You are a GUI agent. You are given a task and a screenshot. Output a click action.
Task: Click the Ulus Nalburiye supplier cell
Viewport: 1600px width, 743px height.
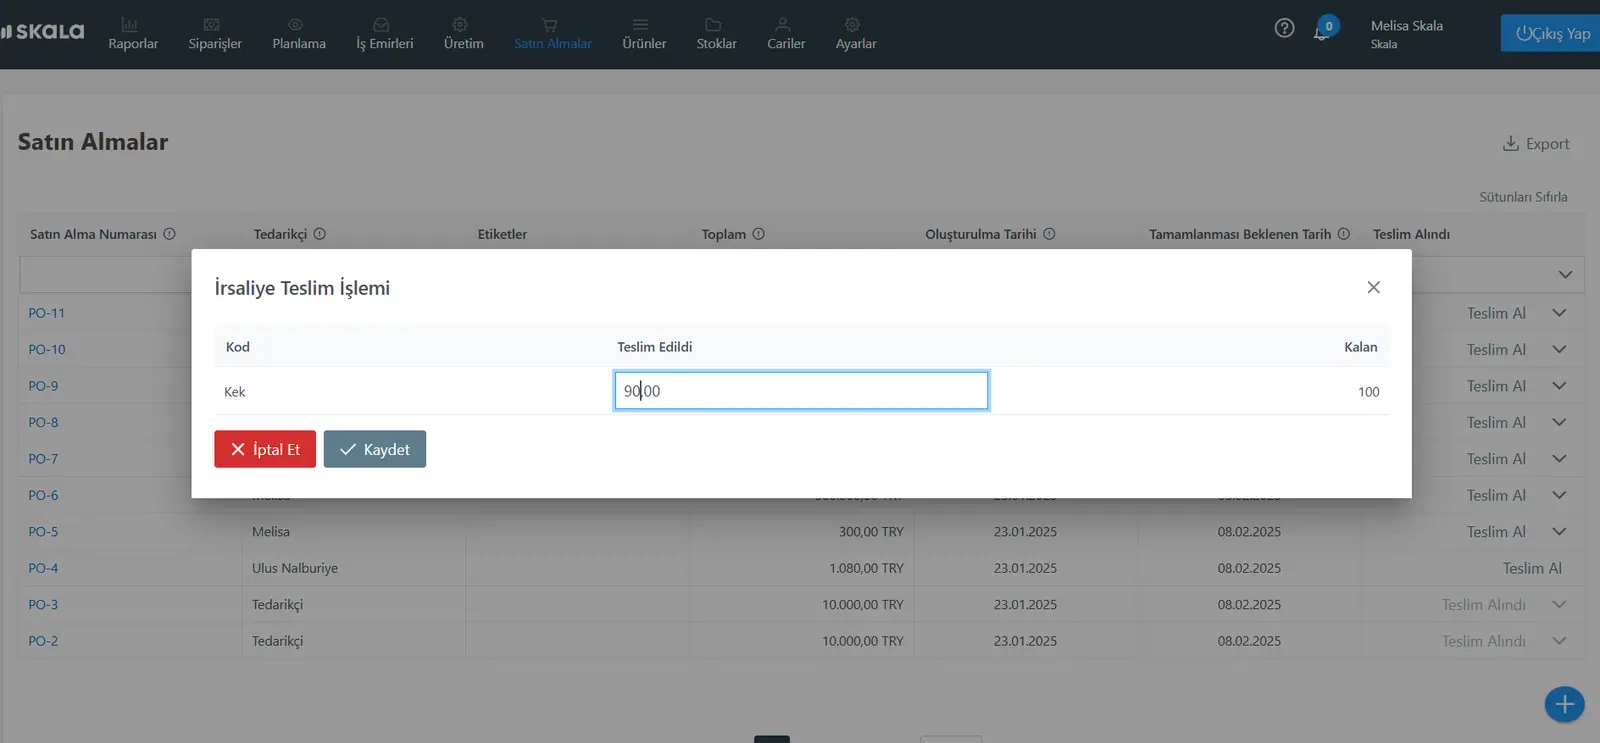coord(295,568)
